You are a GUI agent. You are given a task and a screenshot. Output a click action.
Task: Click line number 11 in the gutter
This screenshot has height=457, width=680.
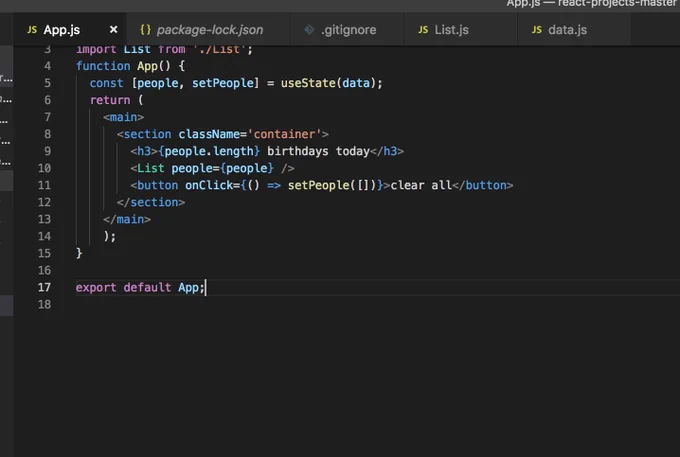pos(44,185)
